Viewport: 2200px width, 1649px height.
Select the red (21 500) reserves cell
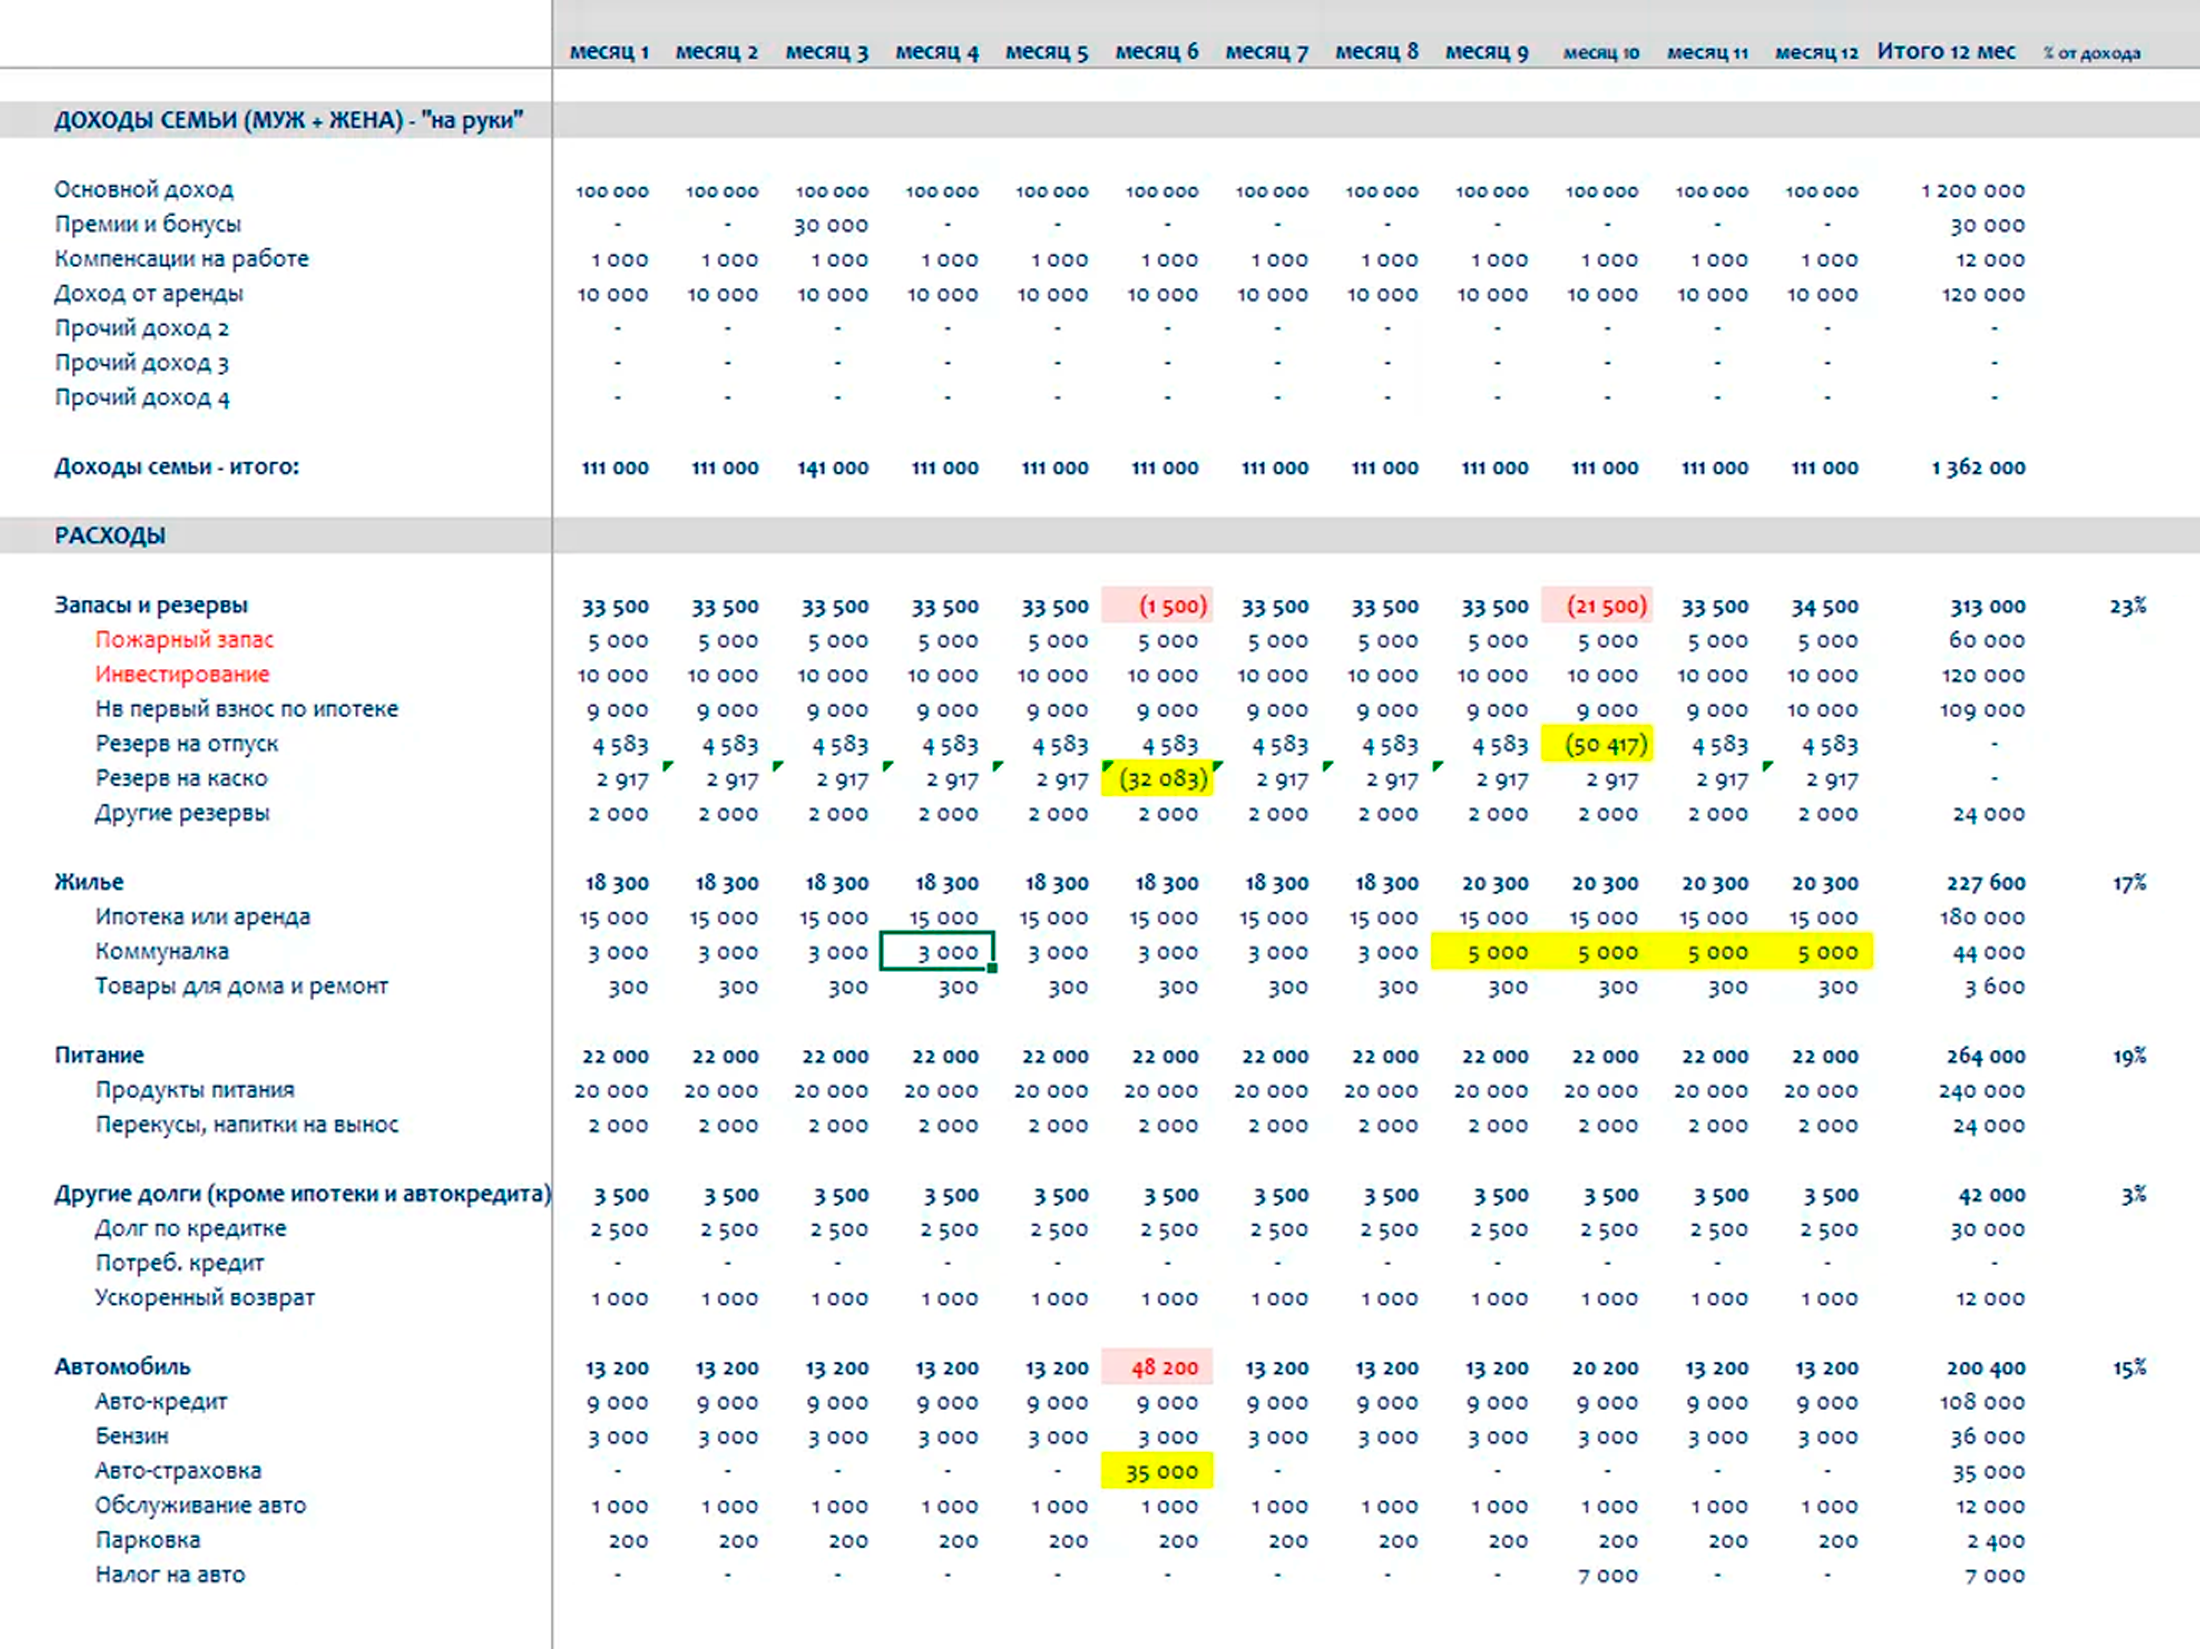1597,606
